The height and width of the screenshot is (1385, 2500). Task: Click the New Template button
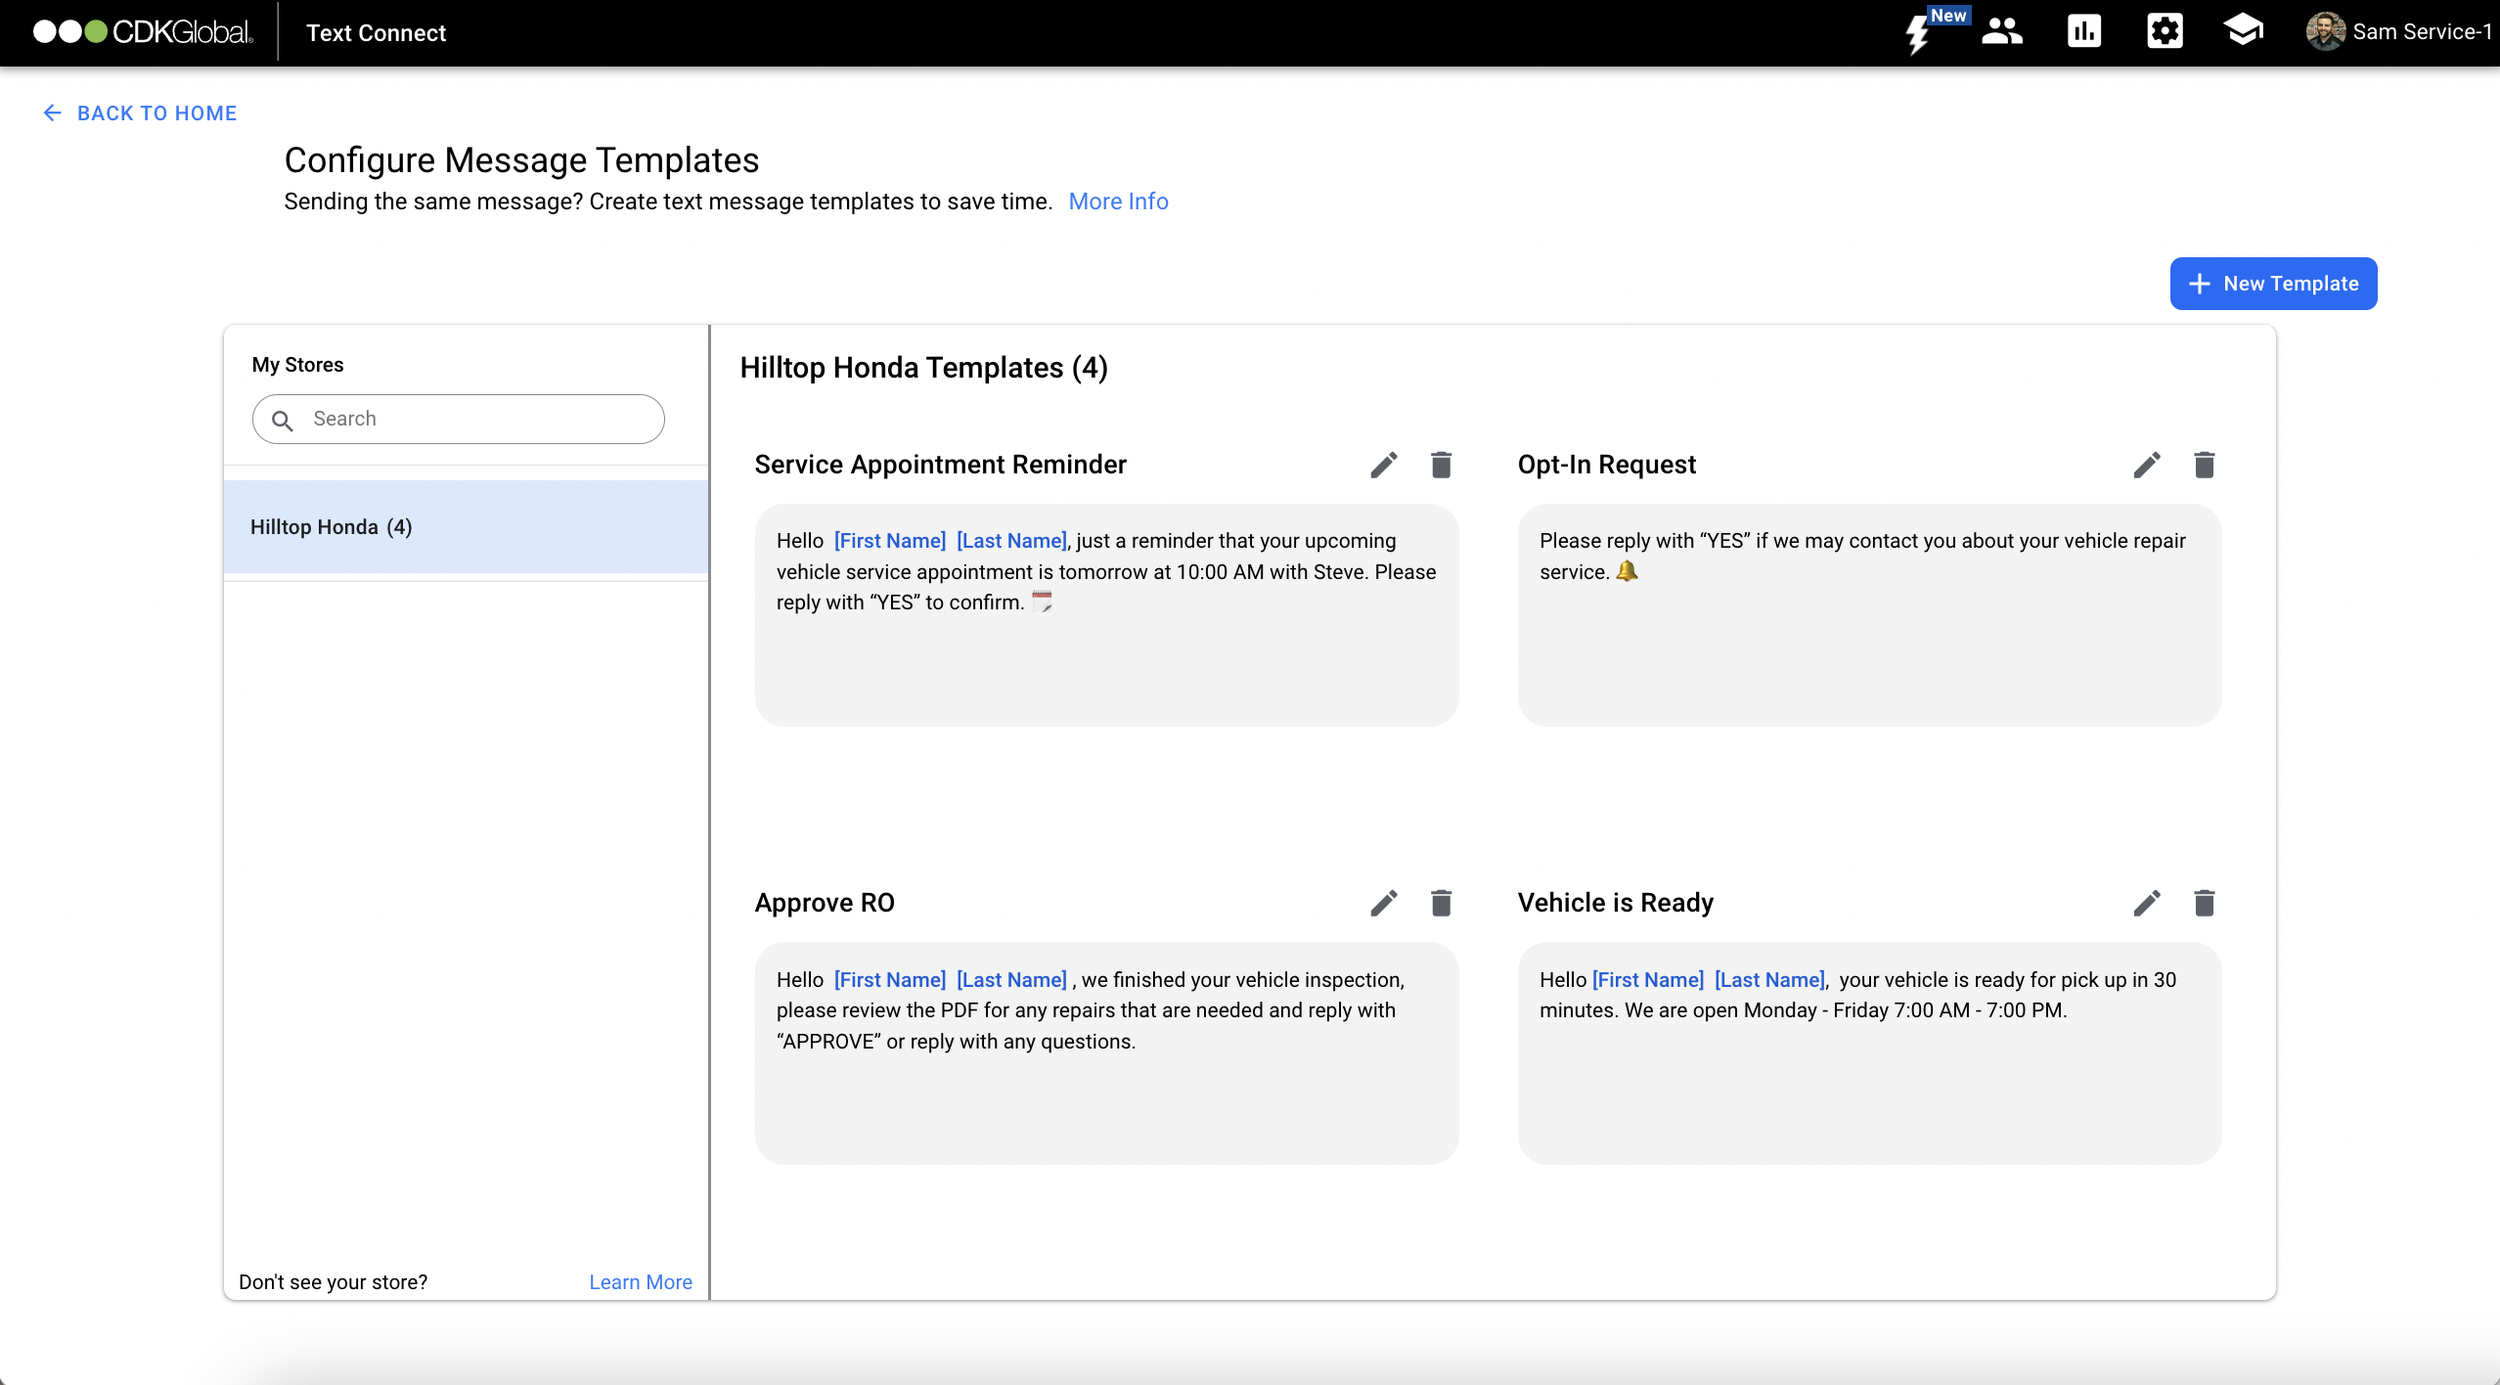tap(2272, 284)
